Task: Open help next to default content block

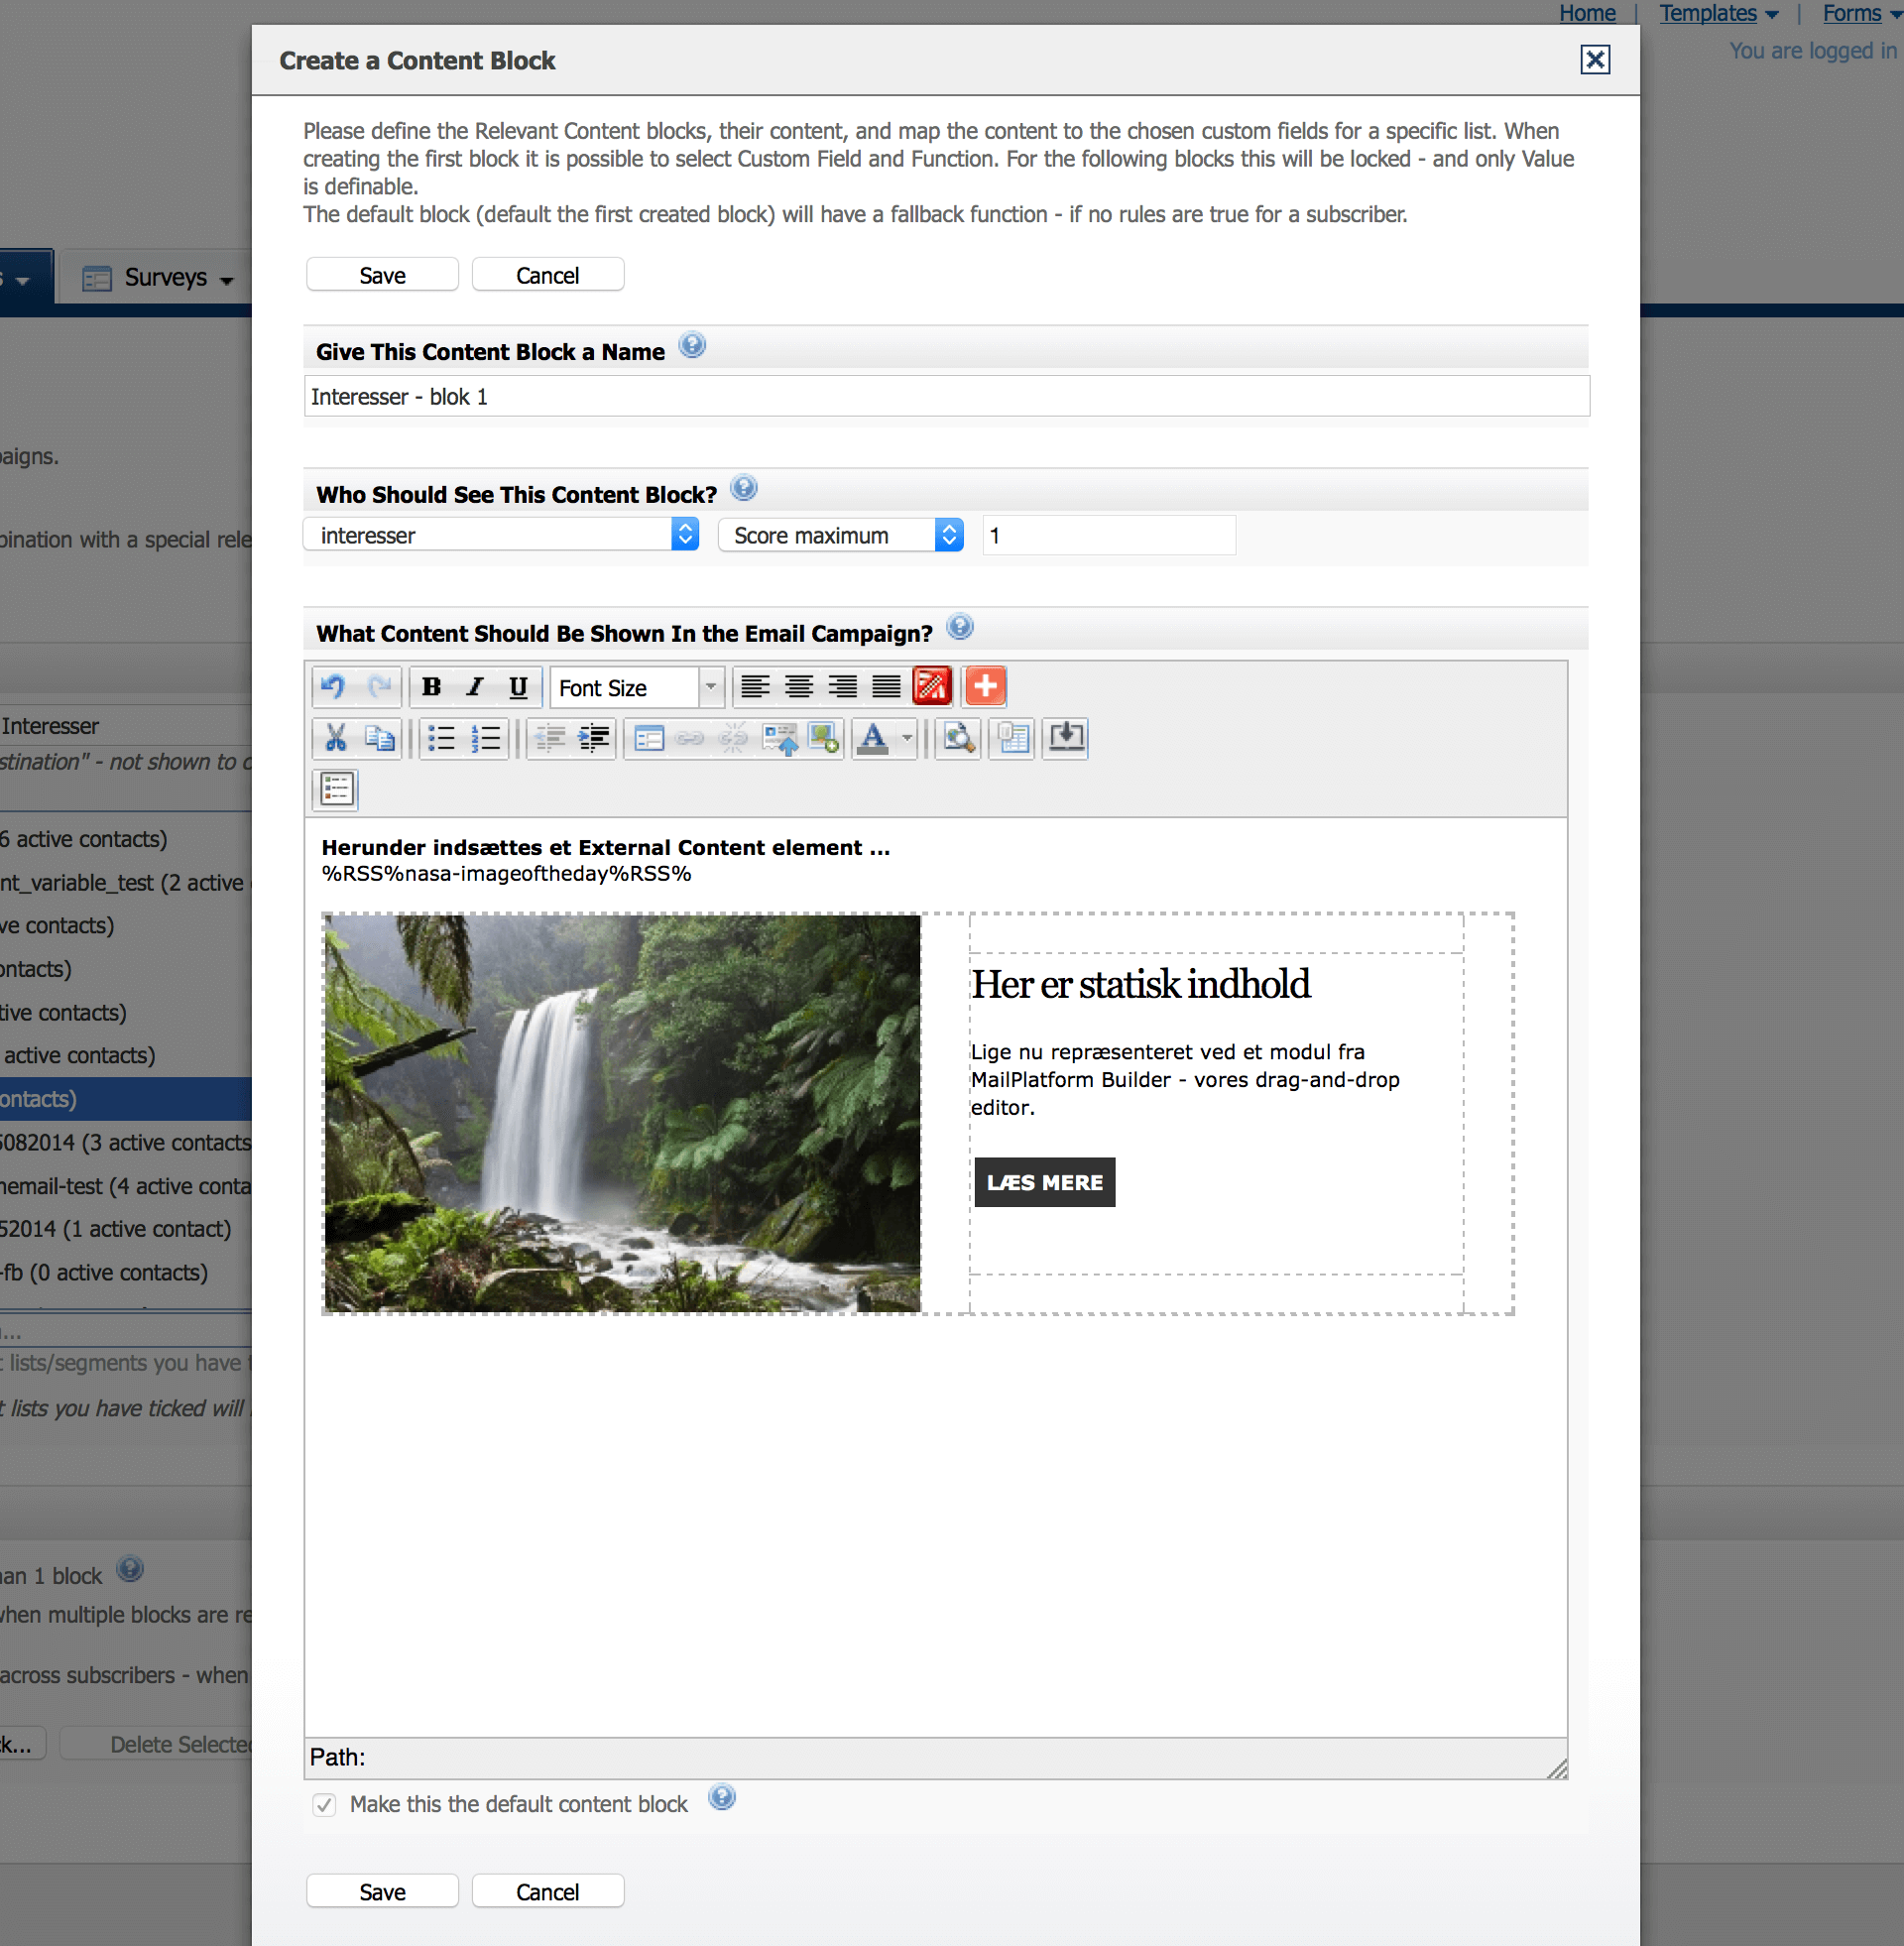Action: [722, 1797]
